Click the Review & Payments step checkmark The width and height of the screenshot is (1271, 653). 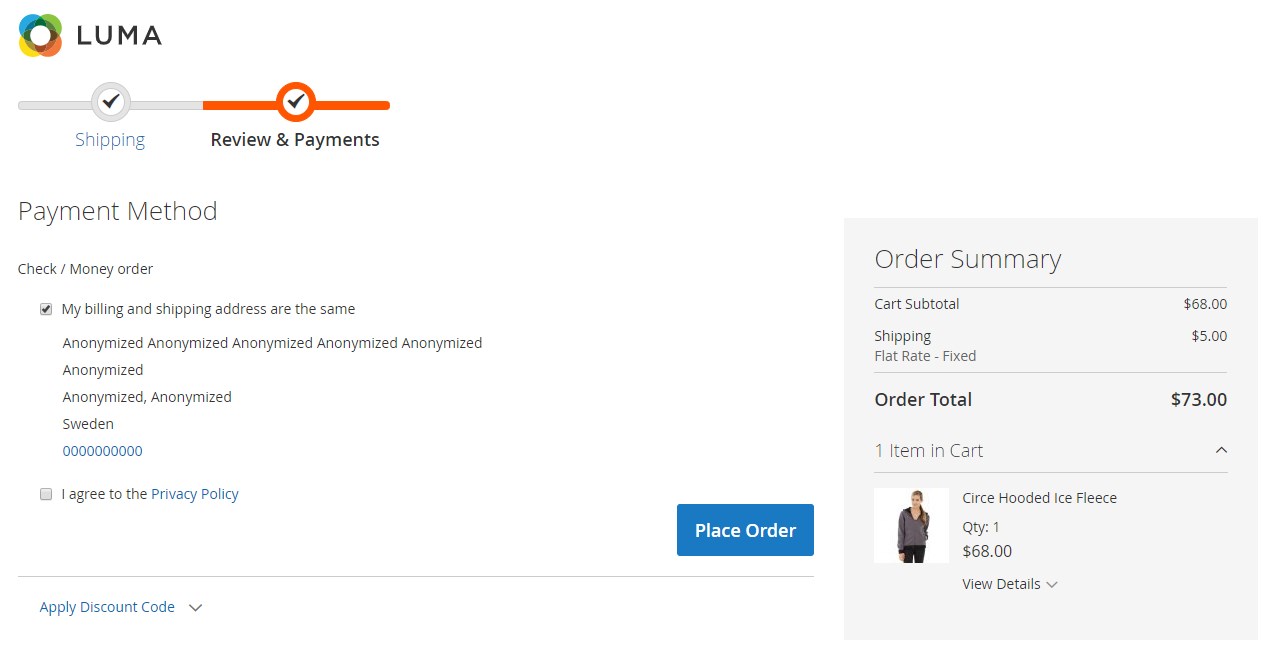pyautogui.click(x=295, y=101)
